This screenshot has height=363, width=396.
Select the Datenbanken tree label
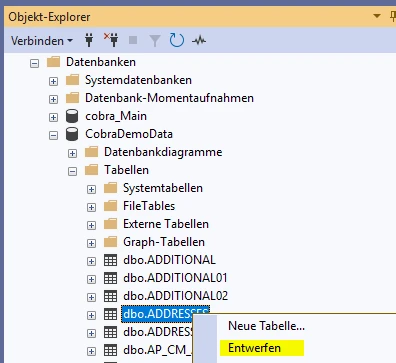coord(101,62)
